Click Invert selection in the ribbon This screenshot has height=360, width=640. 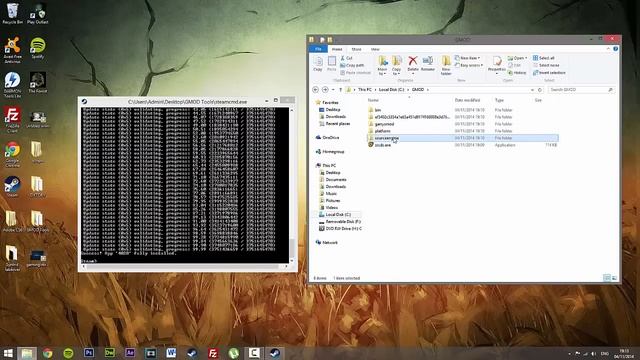click(549, 73)
